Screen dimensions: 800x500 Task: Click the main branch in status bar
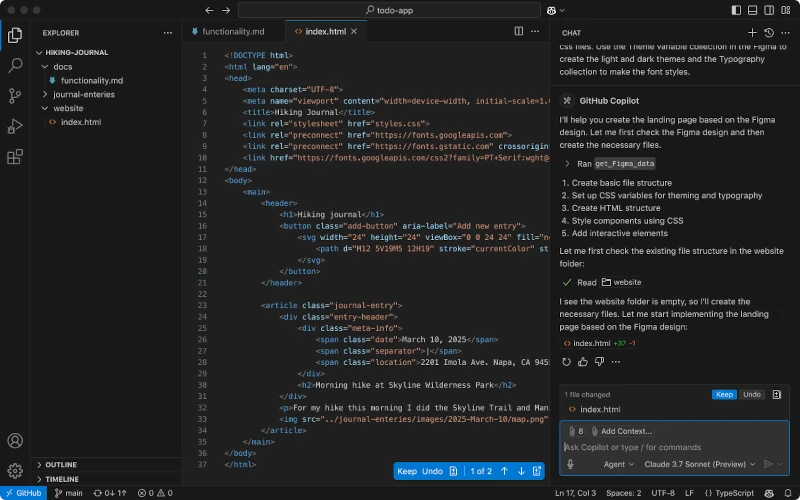68,493
